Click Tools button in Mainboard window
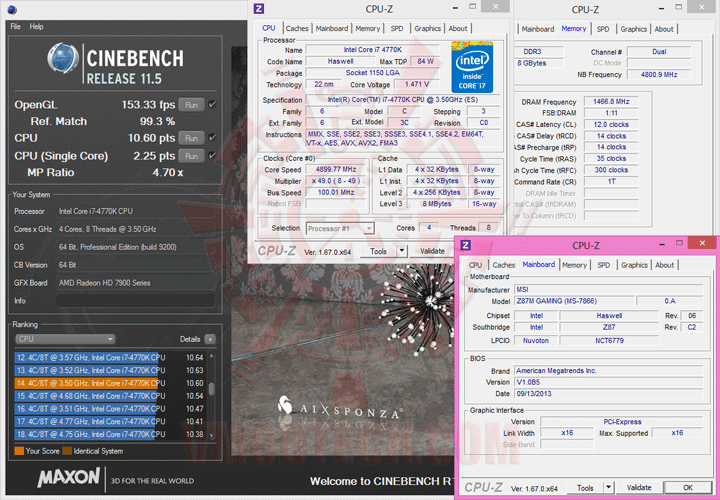 pos(585,488)
